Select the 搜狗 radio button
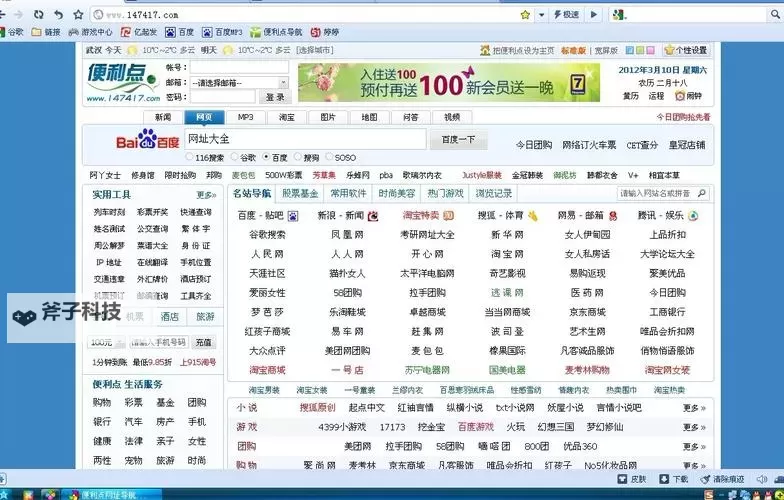Viewport: 784px width, 500px height. [298, 157]
